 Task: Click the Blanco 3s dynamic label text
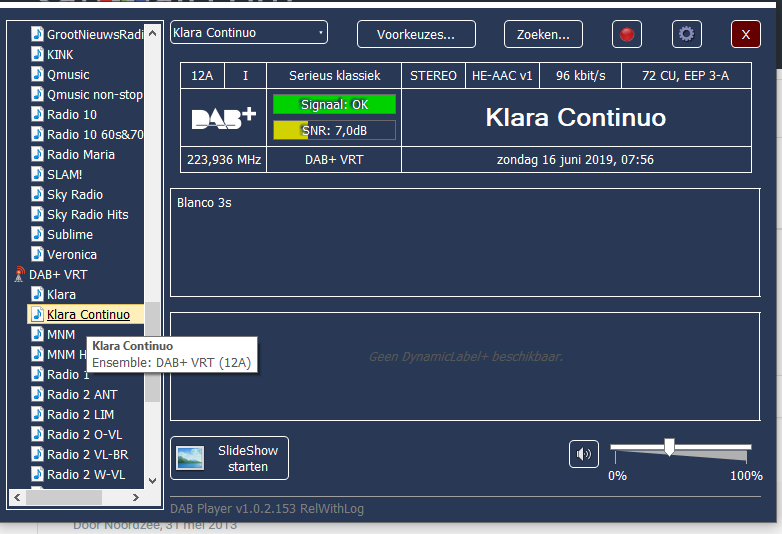click(204, 202)
